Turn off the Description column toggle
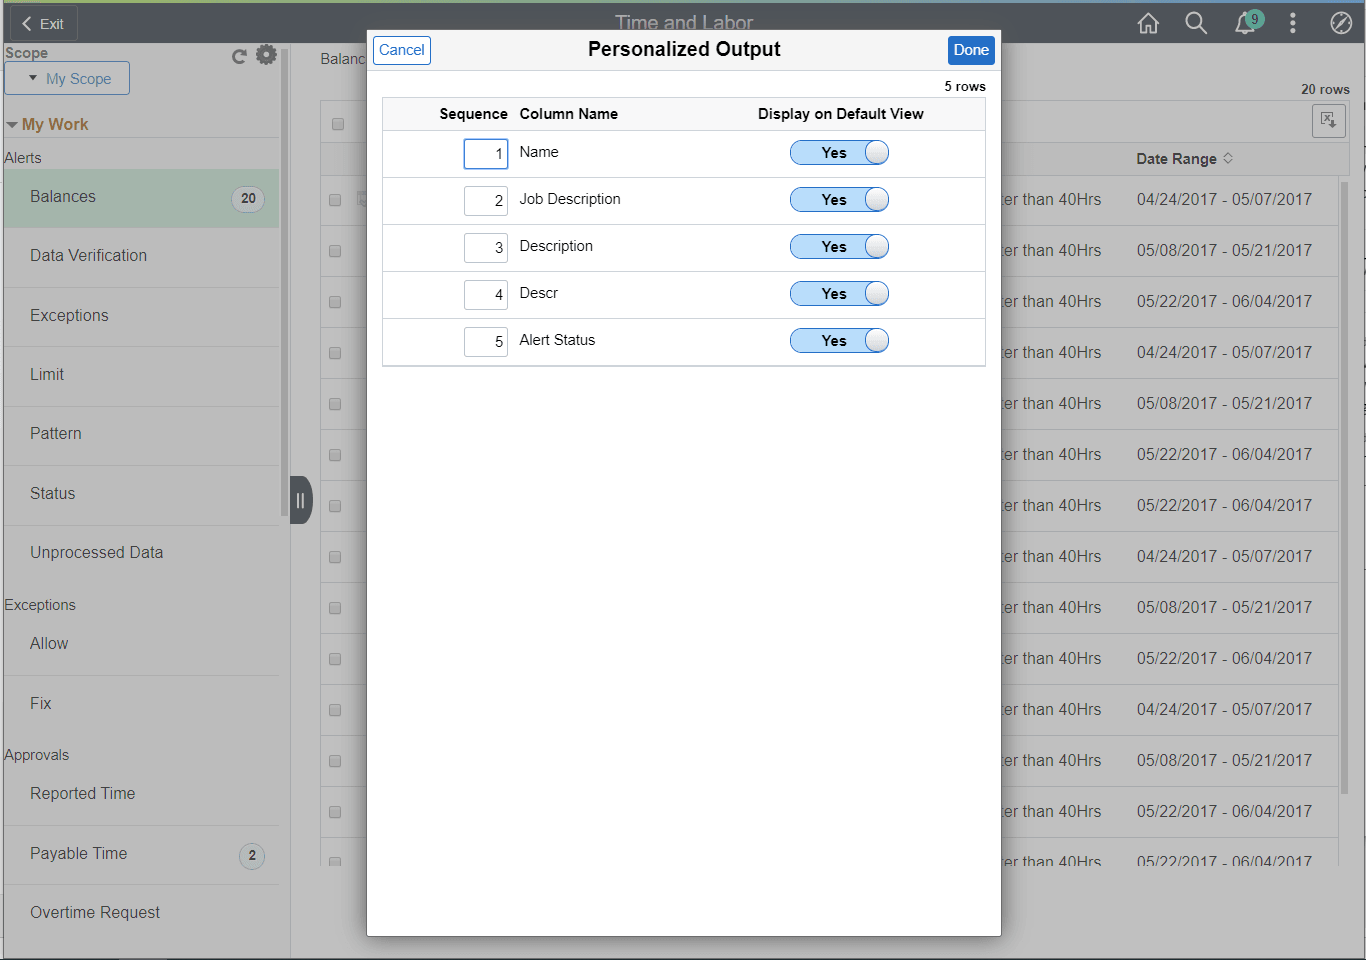This screenshot has width=1366, height=960. pos(839,246)
